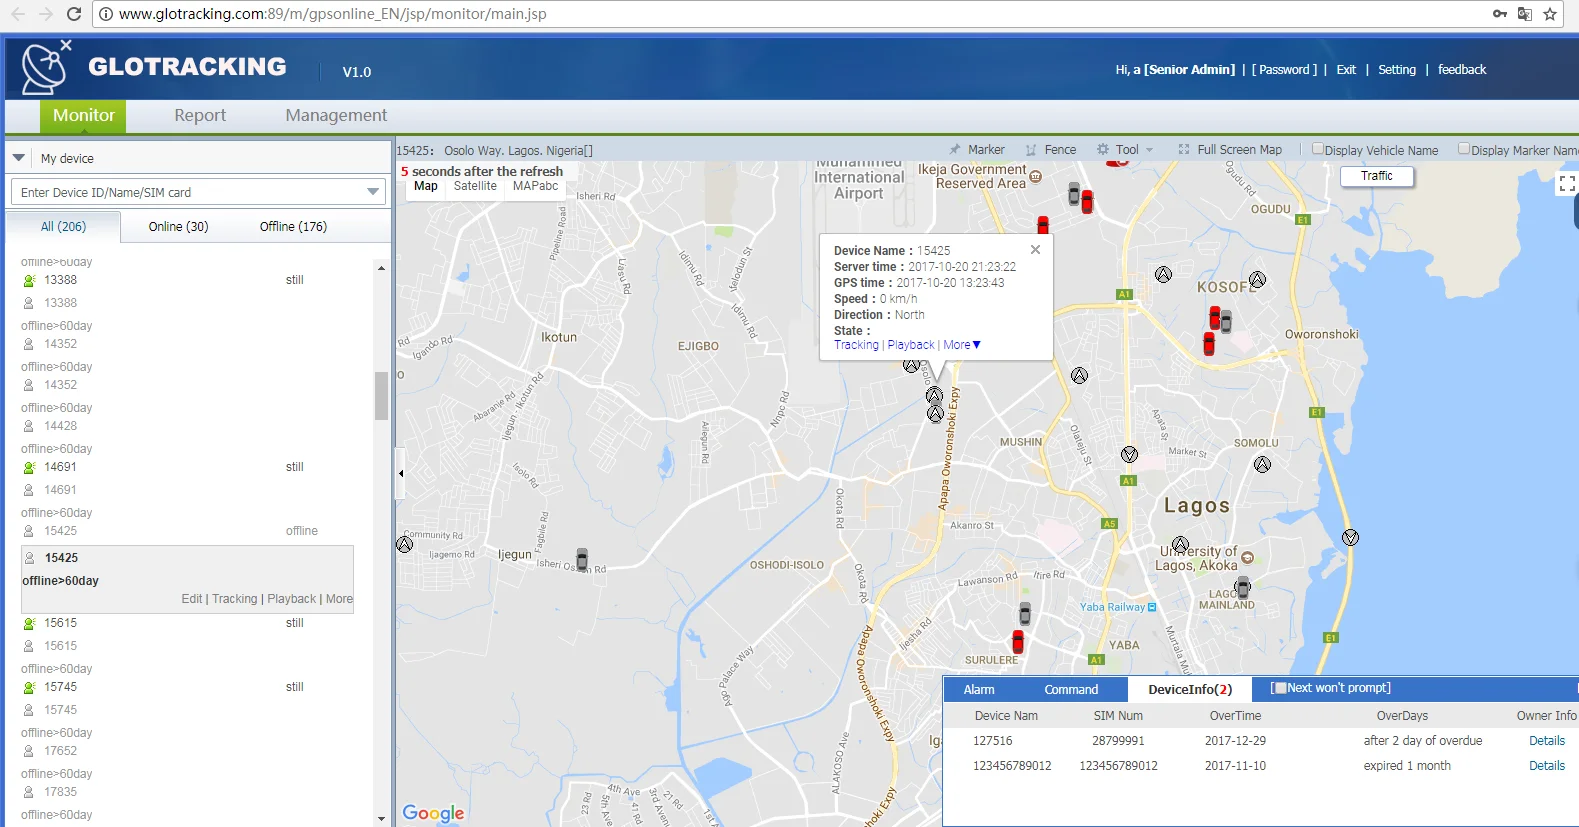1579x827 pixels.
Task: Select the Map view type
Action: click(x=425, y=186)
